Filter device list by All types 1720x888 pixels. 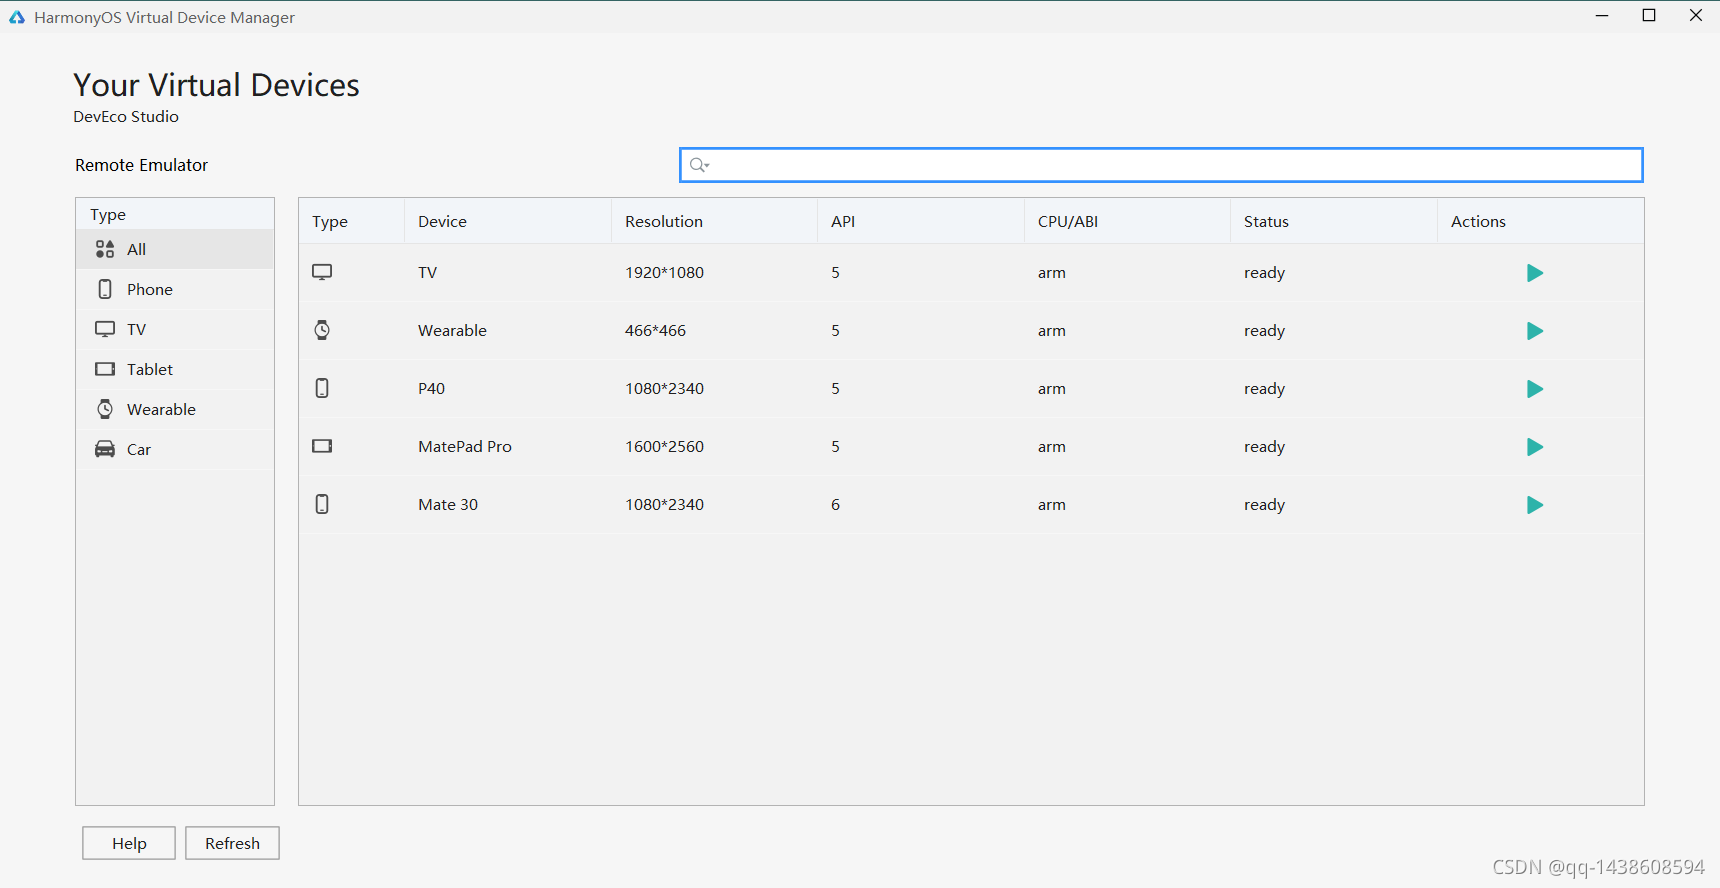tap(175, 249)
